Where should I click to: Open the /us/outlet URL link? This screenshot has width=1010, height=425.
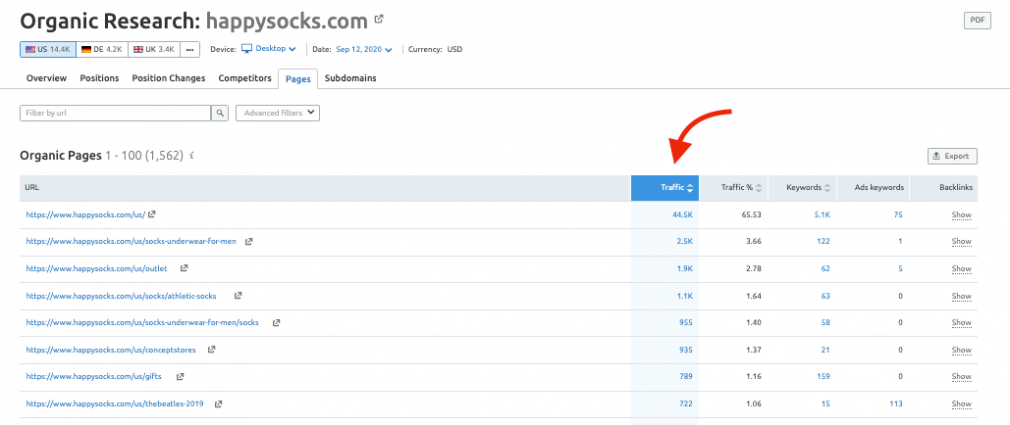(x=97, y=269)
